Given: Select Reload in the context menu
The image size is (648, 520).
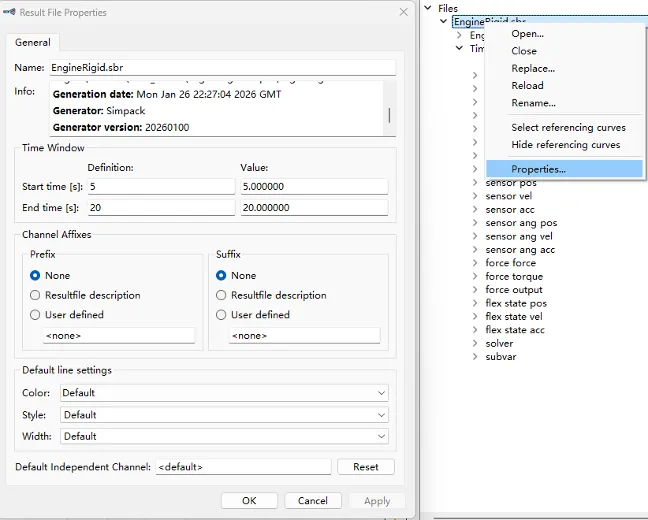Looking at the screenshot, I should [527, 86].
